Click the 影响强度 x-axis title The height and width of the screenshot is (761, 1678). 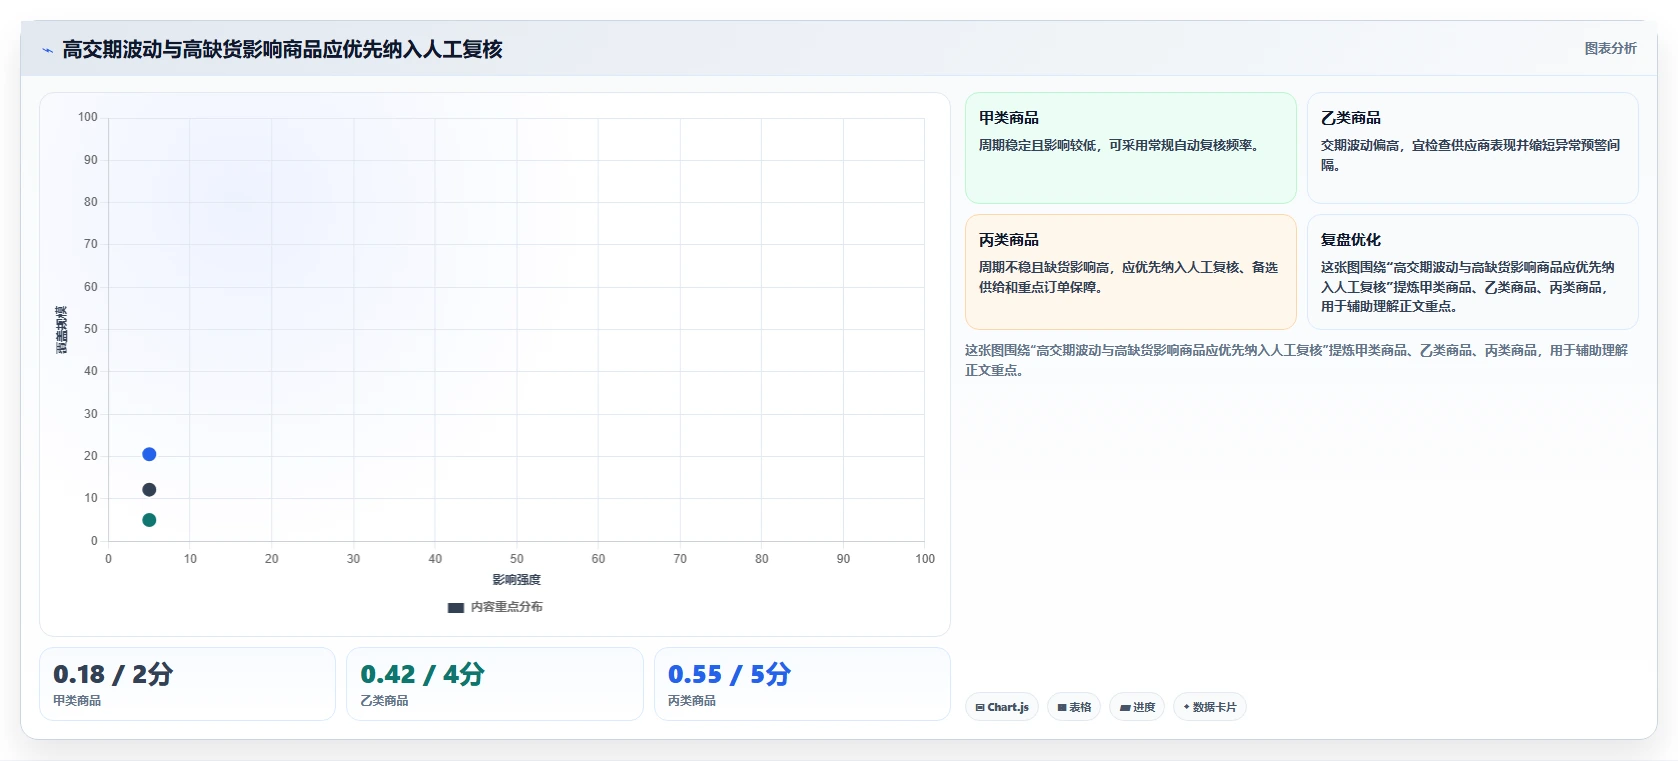[x=516, y=580]
